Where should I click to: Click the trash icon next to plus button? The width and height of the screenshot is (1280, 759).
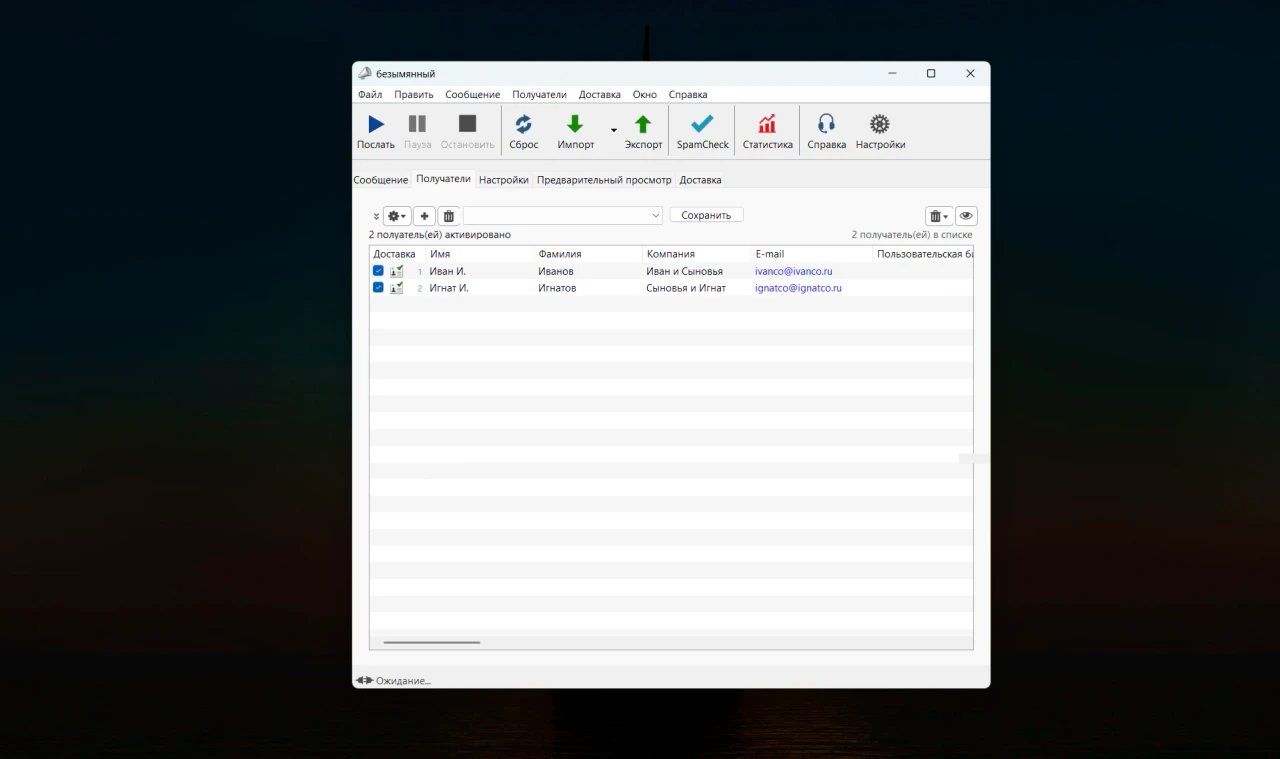click(449, 216)
